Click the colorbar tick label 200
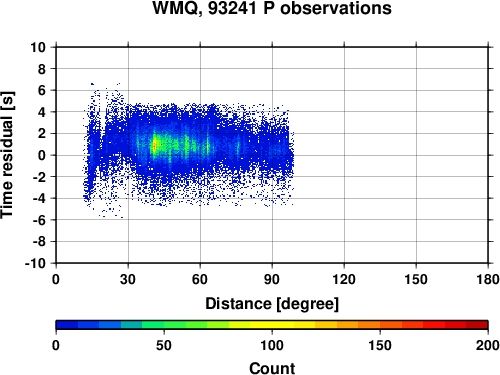500x375 pixels. tap(488, 345)
